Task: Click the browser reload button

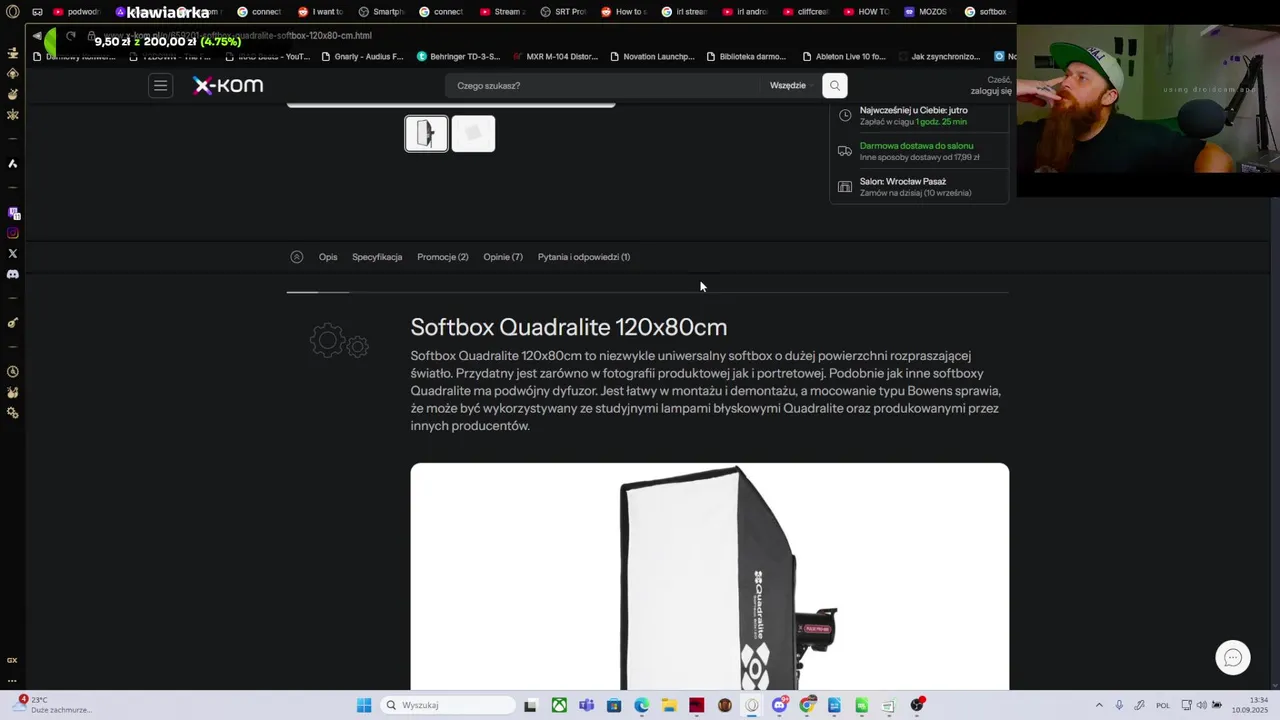Action: (71, 36)
